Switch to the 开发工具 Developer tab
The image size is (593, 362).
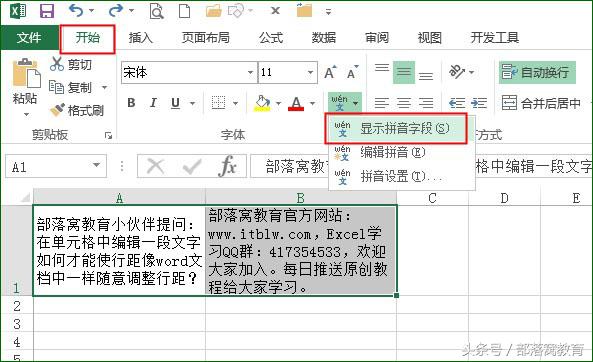coord(494,37)
